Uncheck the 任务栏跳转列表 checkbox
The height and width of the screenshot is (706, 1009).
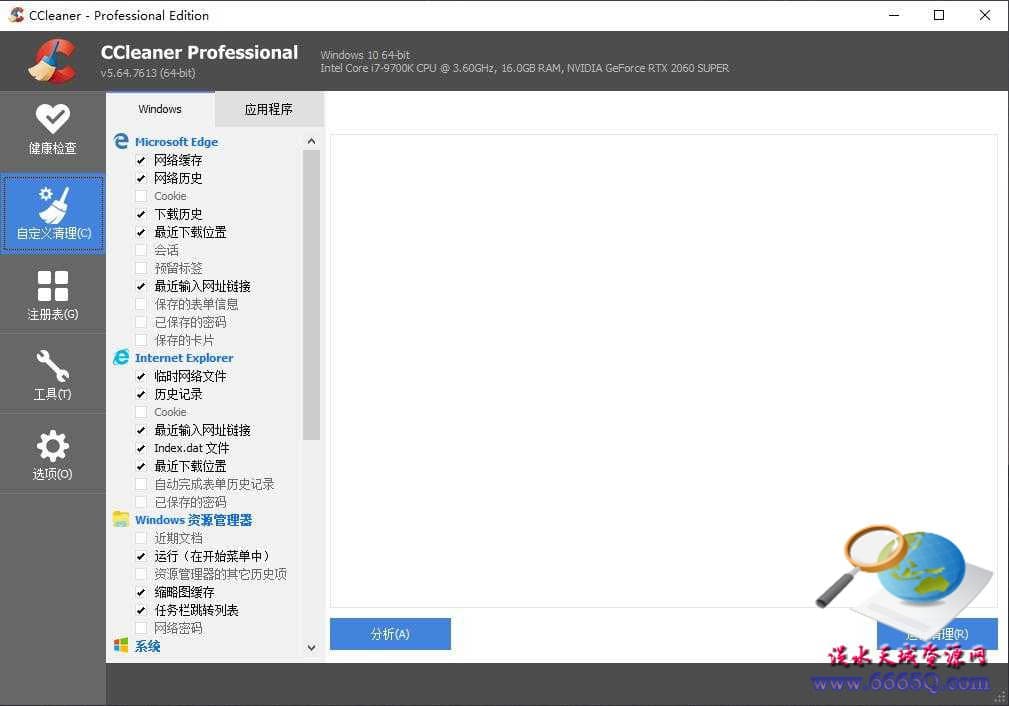tap(141, 610)
